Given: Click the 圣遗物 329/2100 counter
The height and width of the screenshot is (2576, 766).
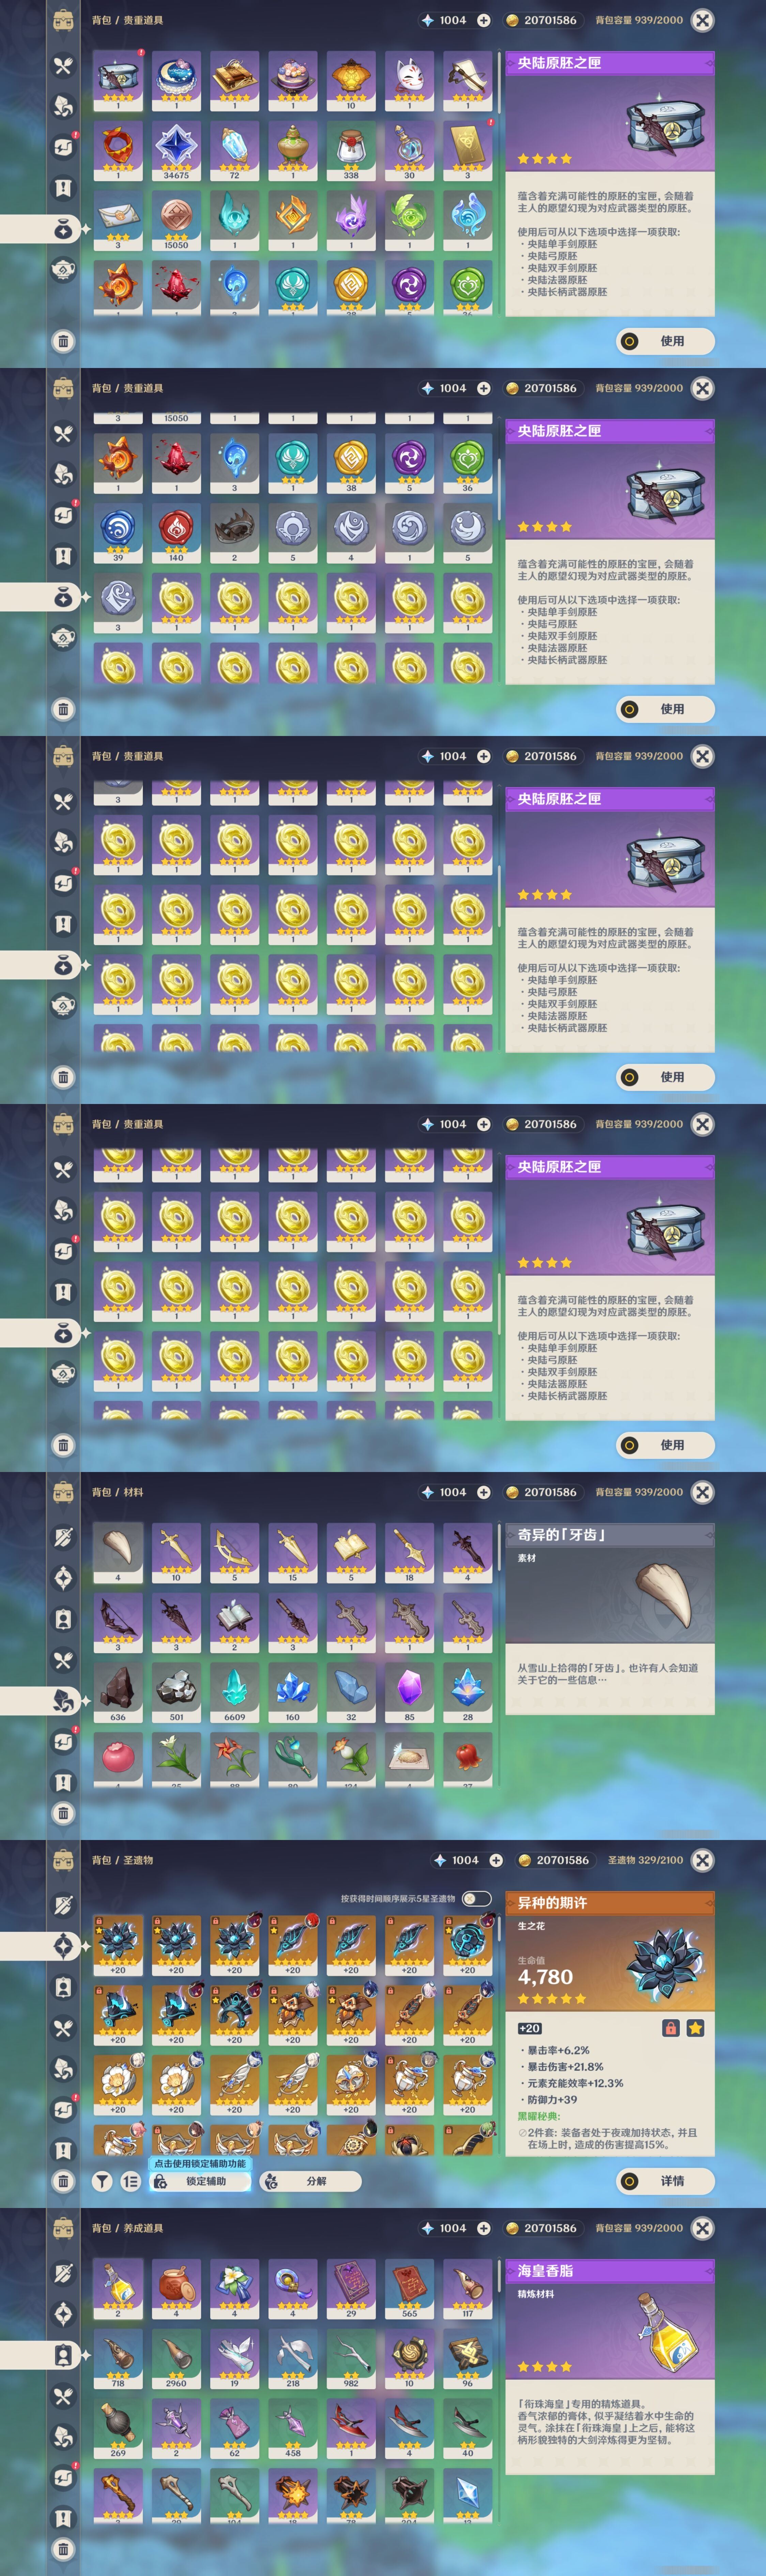Looking at the screenshot, I should pyautogui.click(x=645, y=1860).
